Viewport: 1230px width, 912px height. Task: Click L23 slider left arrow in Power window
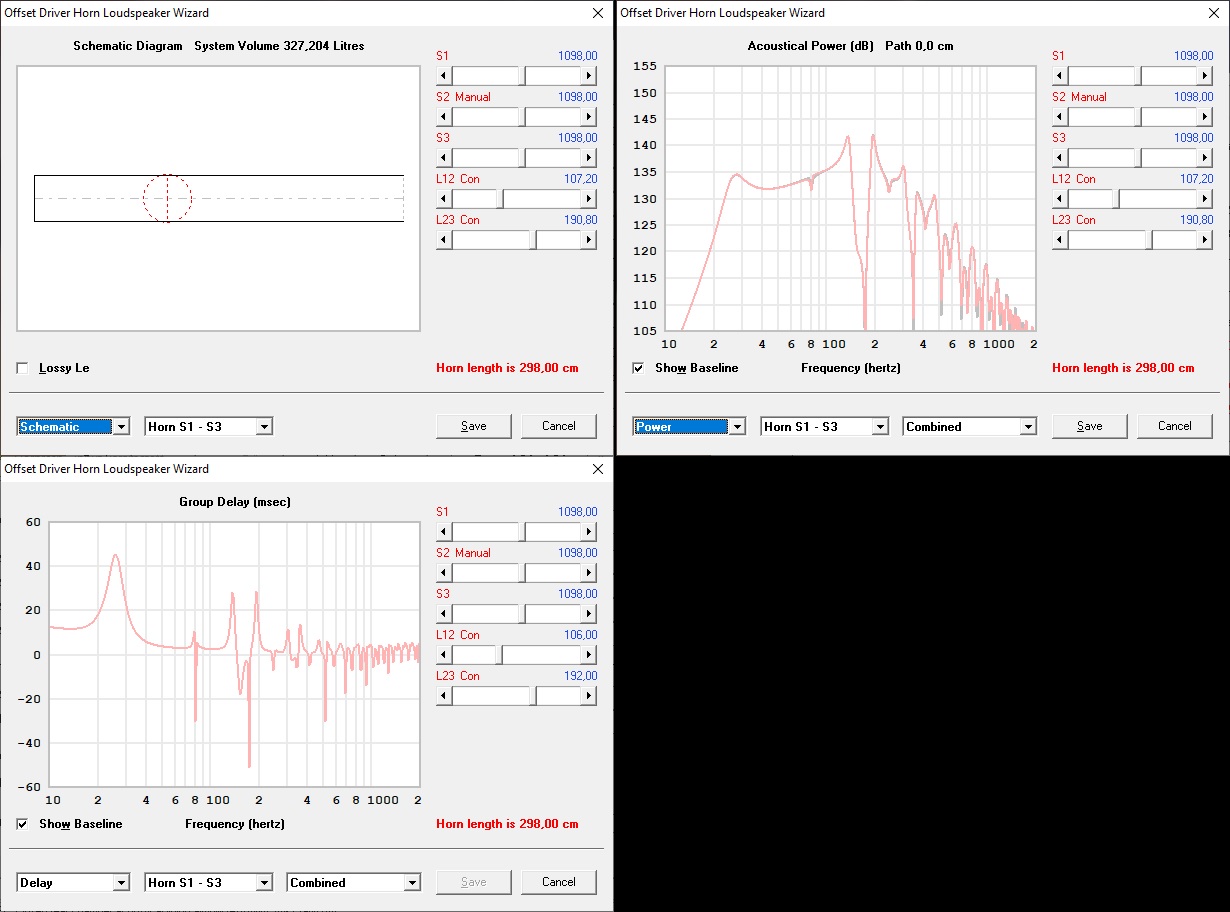tap(1060, 240)
